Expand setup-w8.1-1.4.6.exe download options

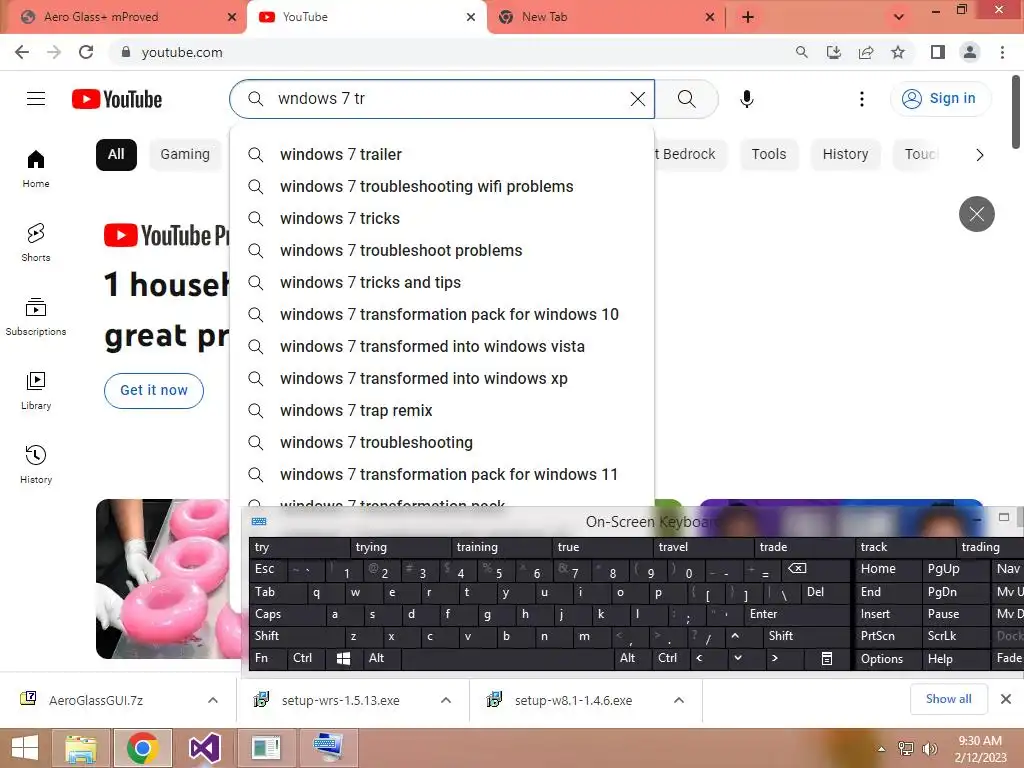679,700
